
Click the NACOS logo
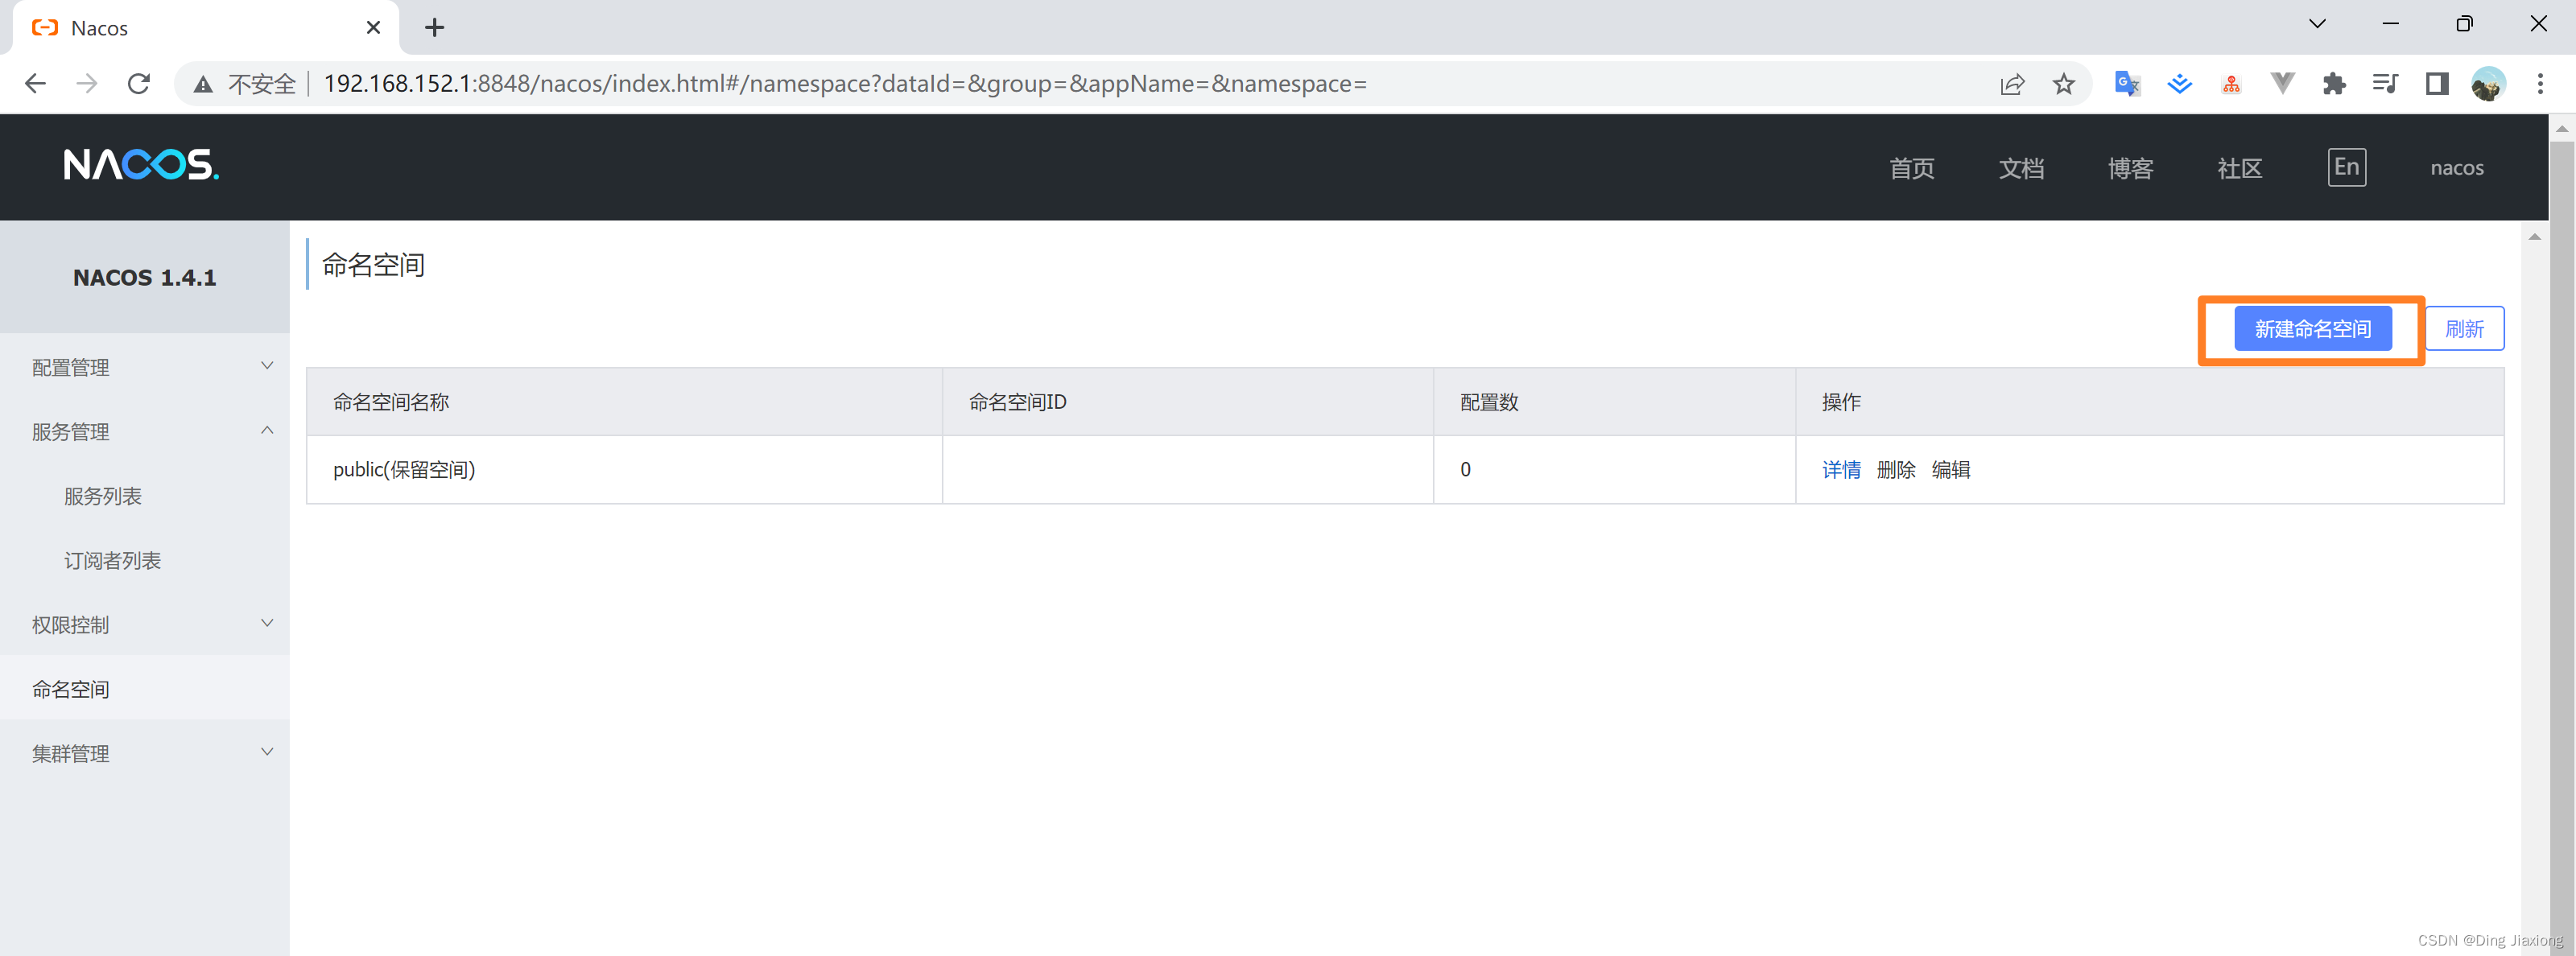coord(141,165)
